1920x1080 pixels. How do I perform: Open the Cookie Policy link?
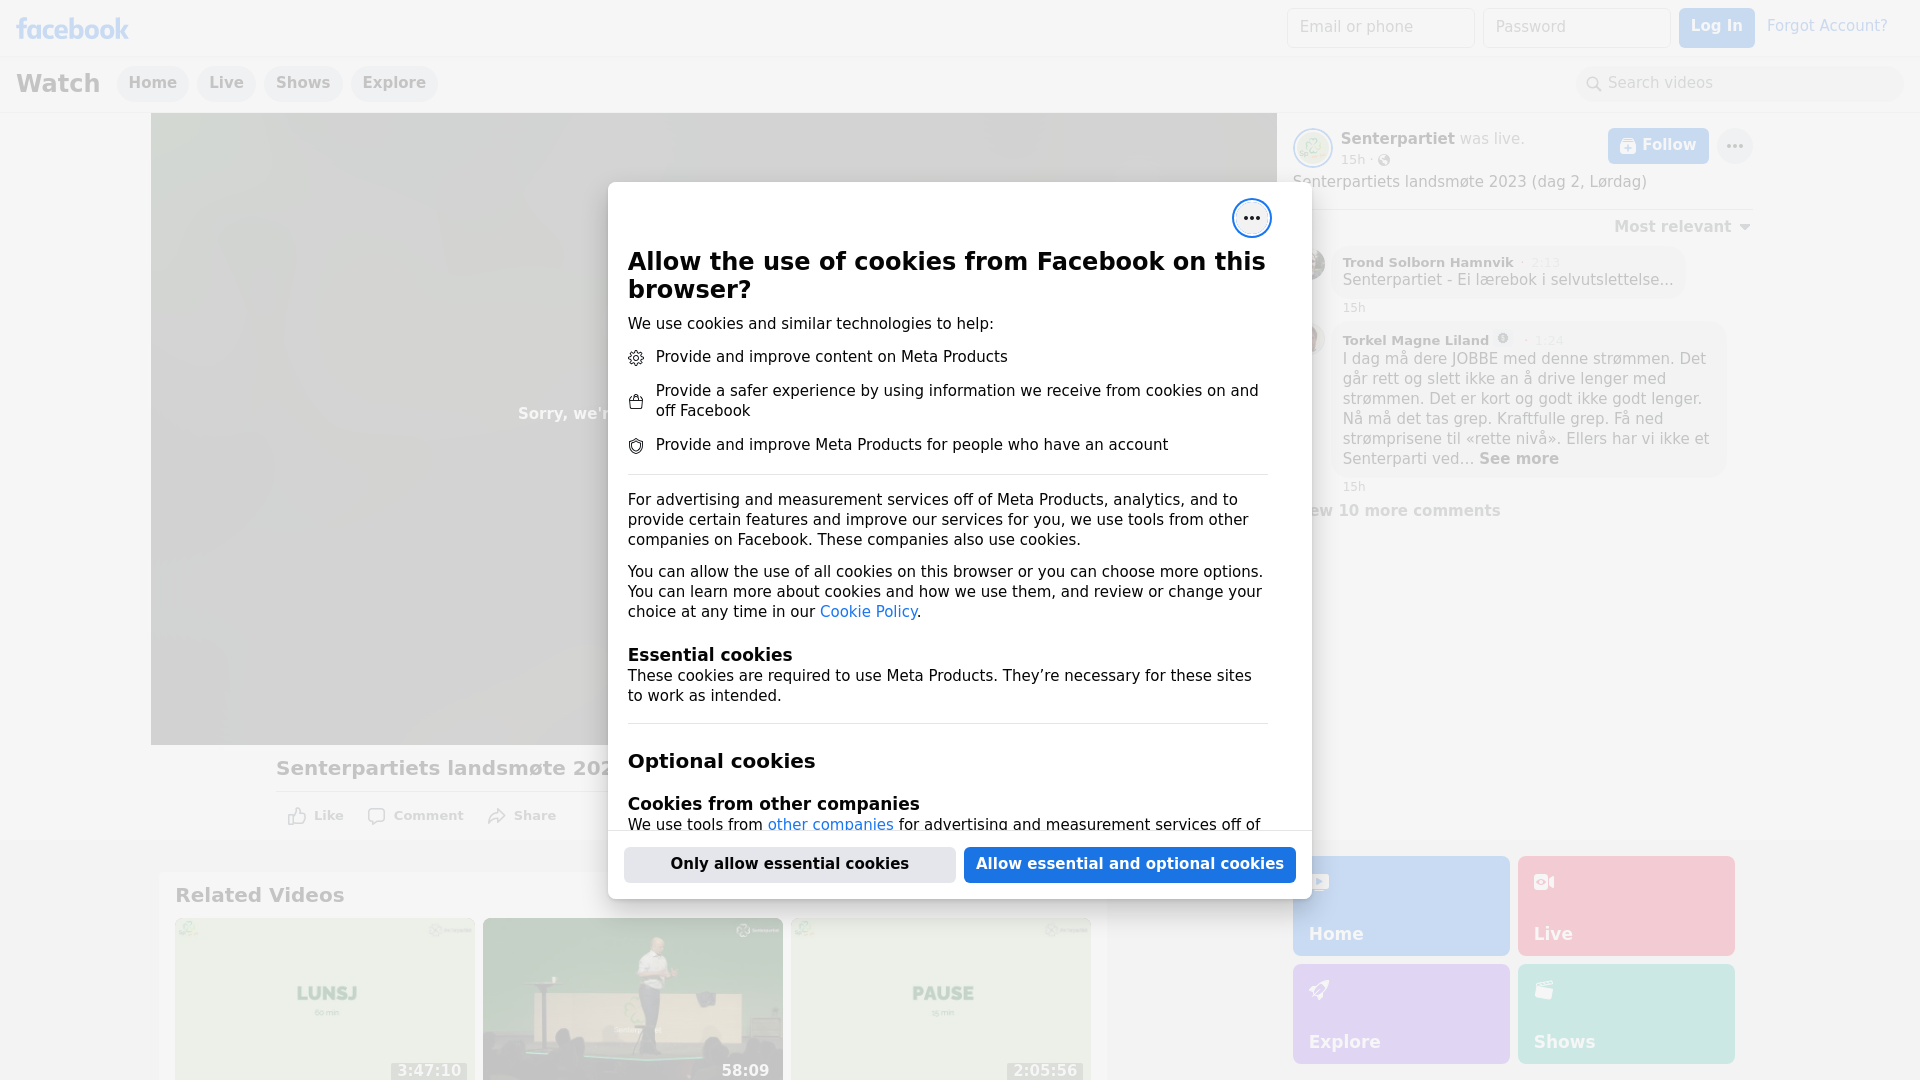tap(868, 612)
